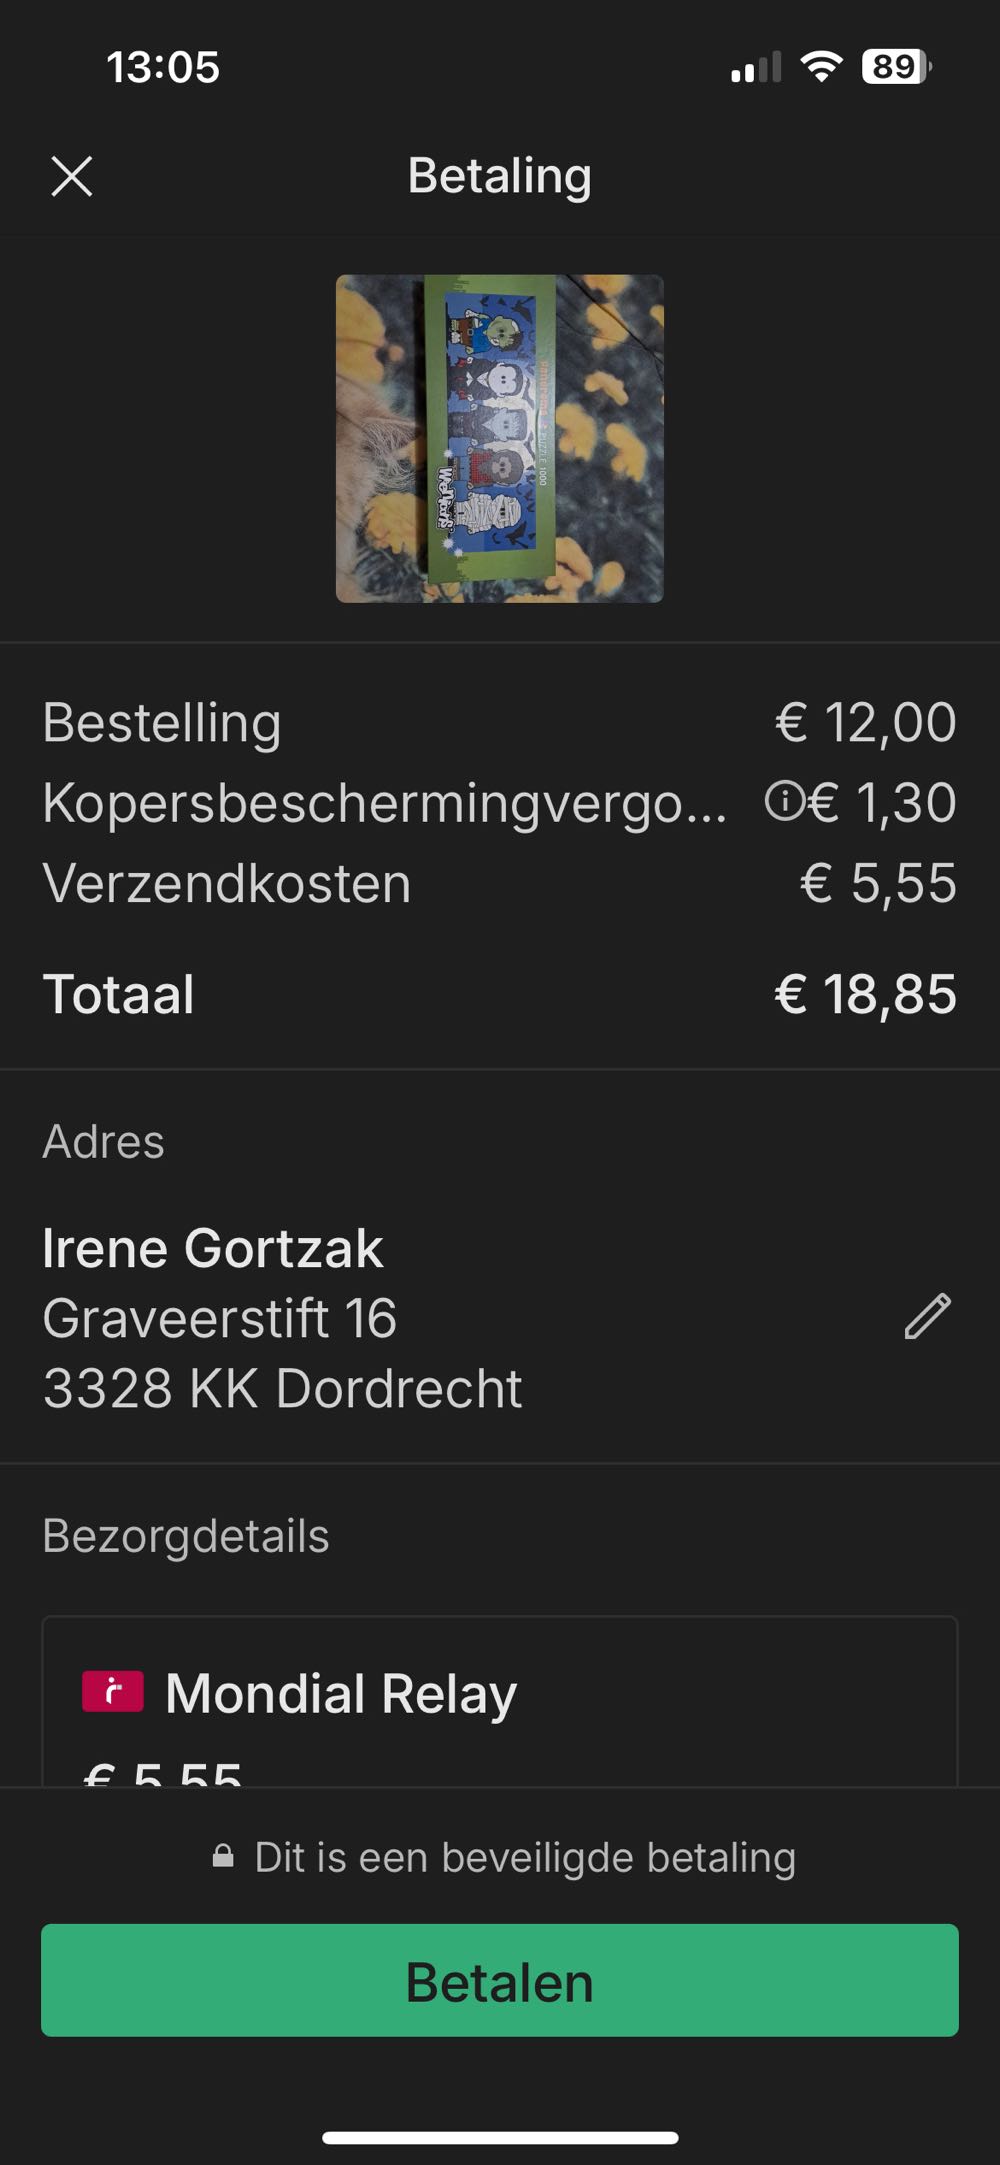Tap the cellular signal strength icon
The image size is (1000, 2165).
click(x=756, y=68)
